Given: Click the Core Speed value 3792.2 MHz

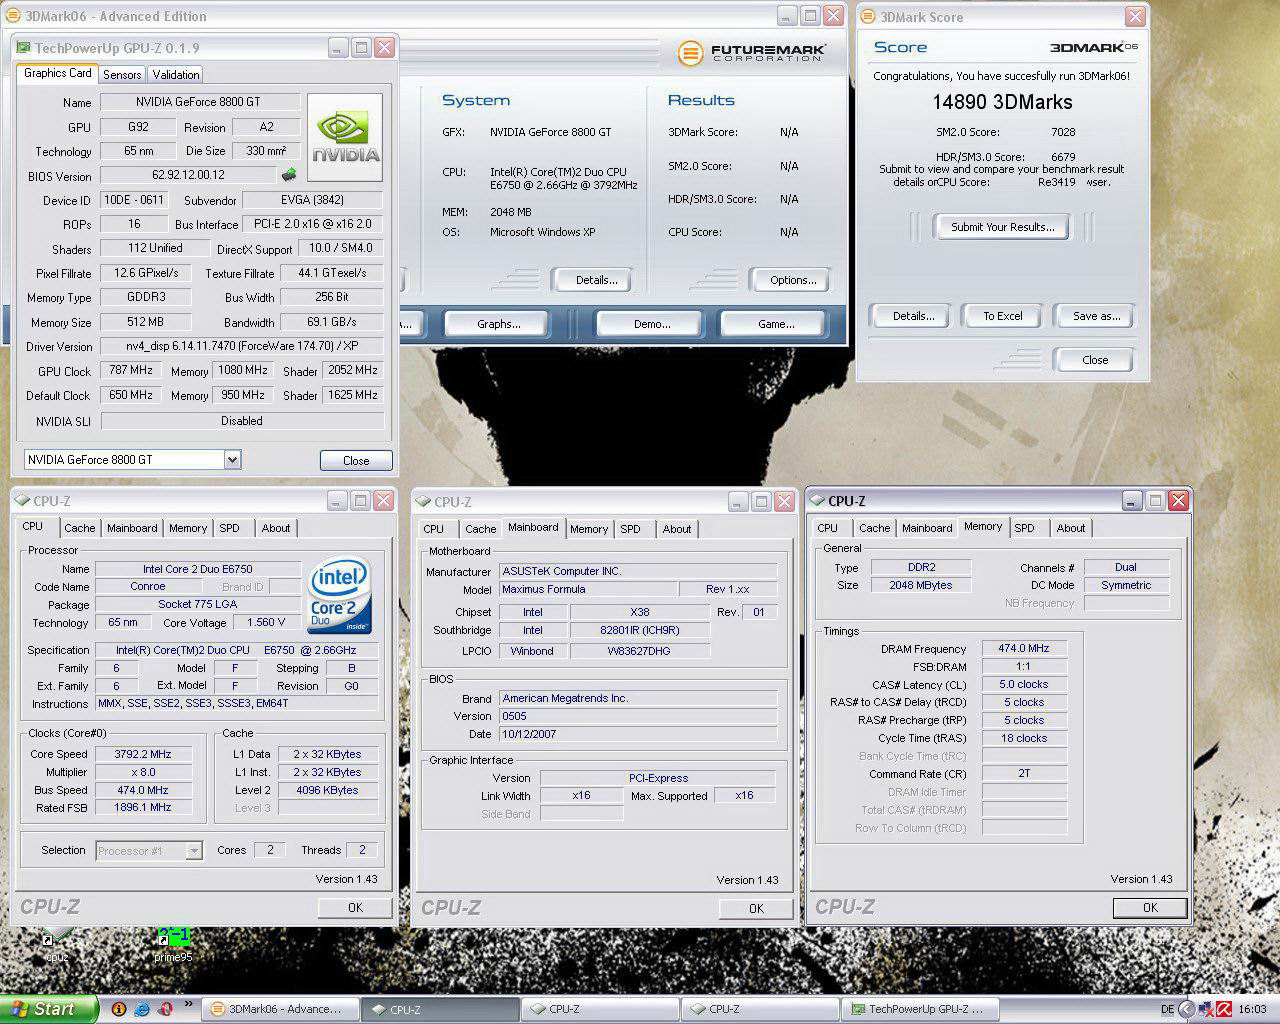Looking at the screenshot, I should [143, 754].
